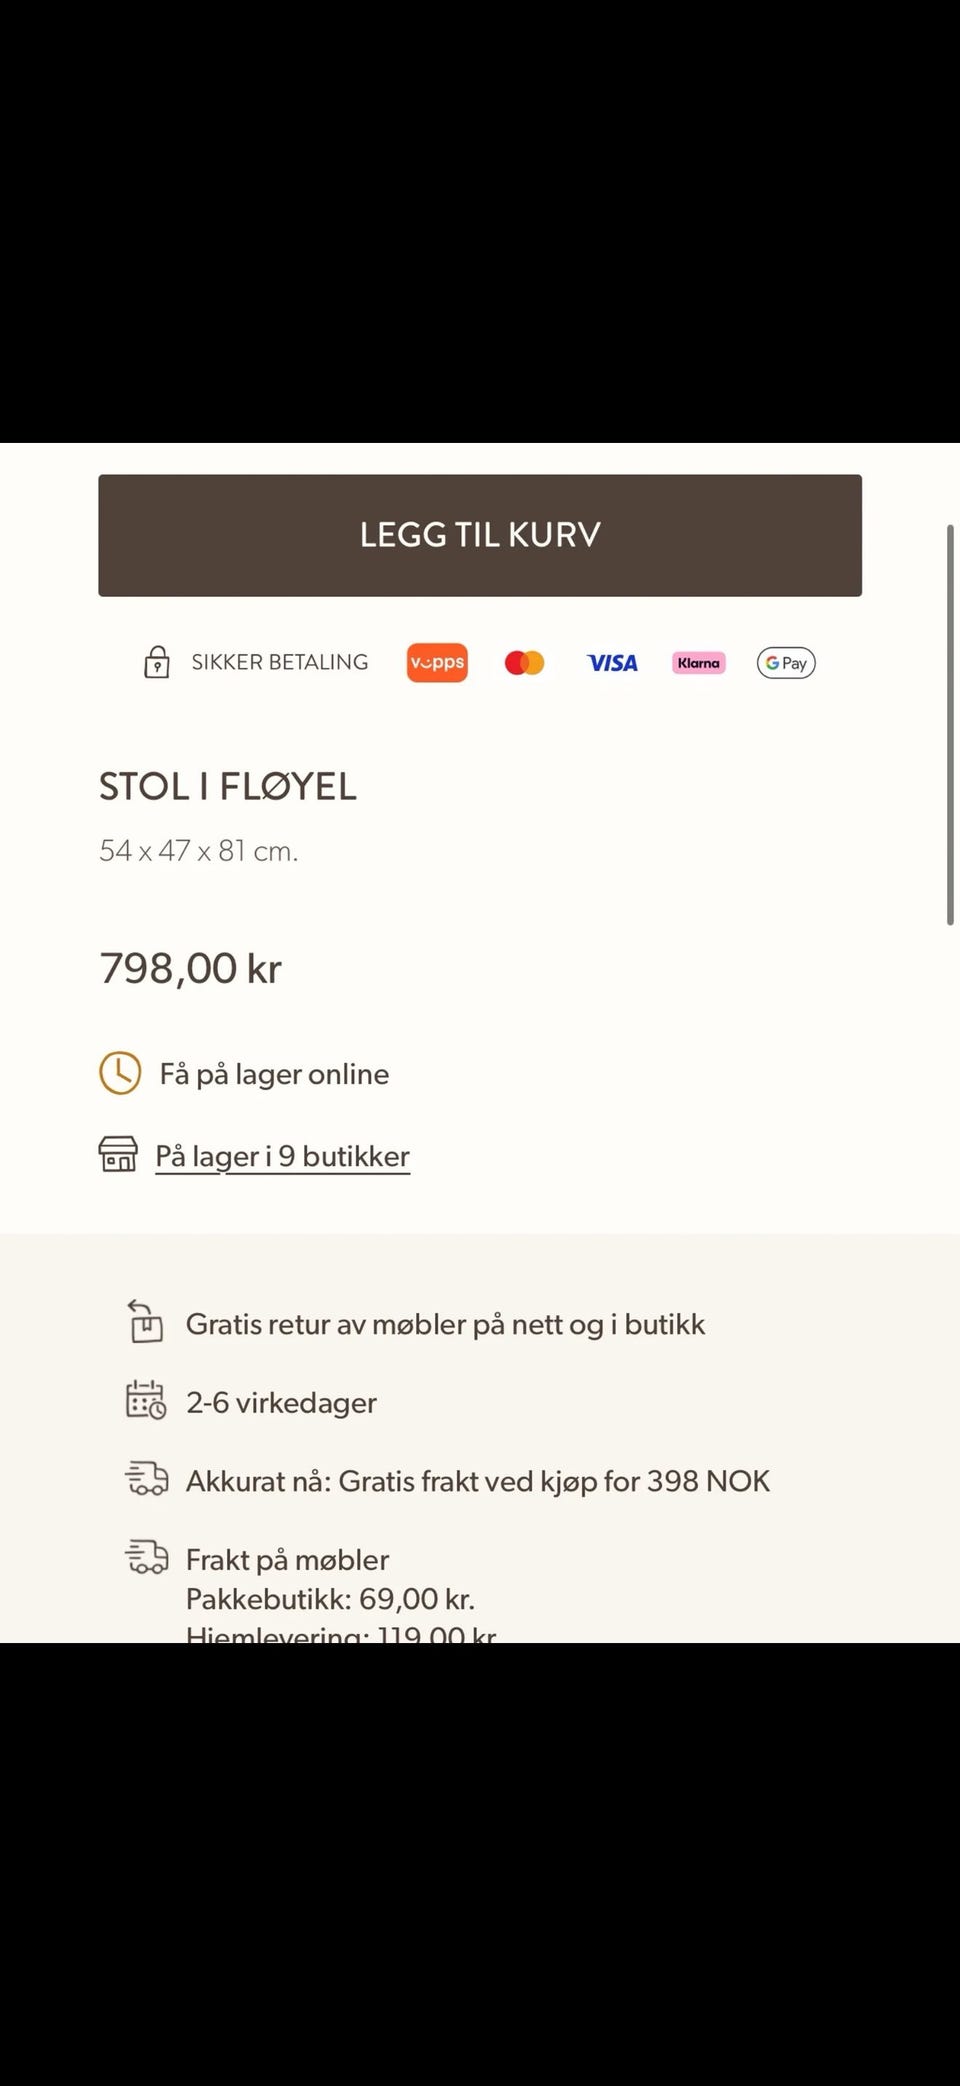Click the Få på lager online text
Viewport: 960px width, 2086px height.
point(274,1074)
